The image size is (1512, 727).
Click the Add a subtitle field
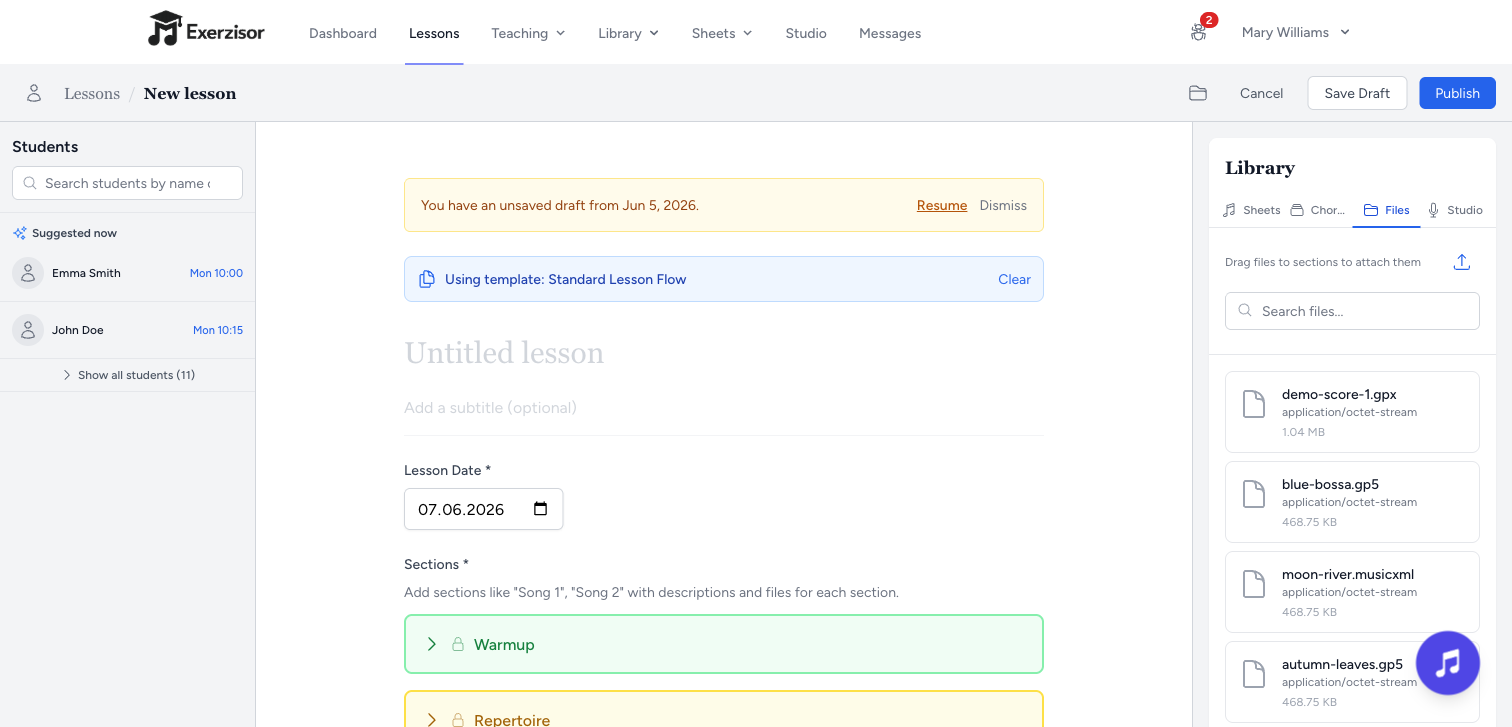[724, 407]
